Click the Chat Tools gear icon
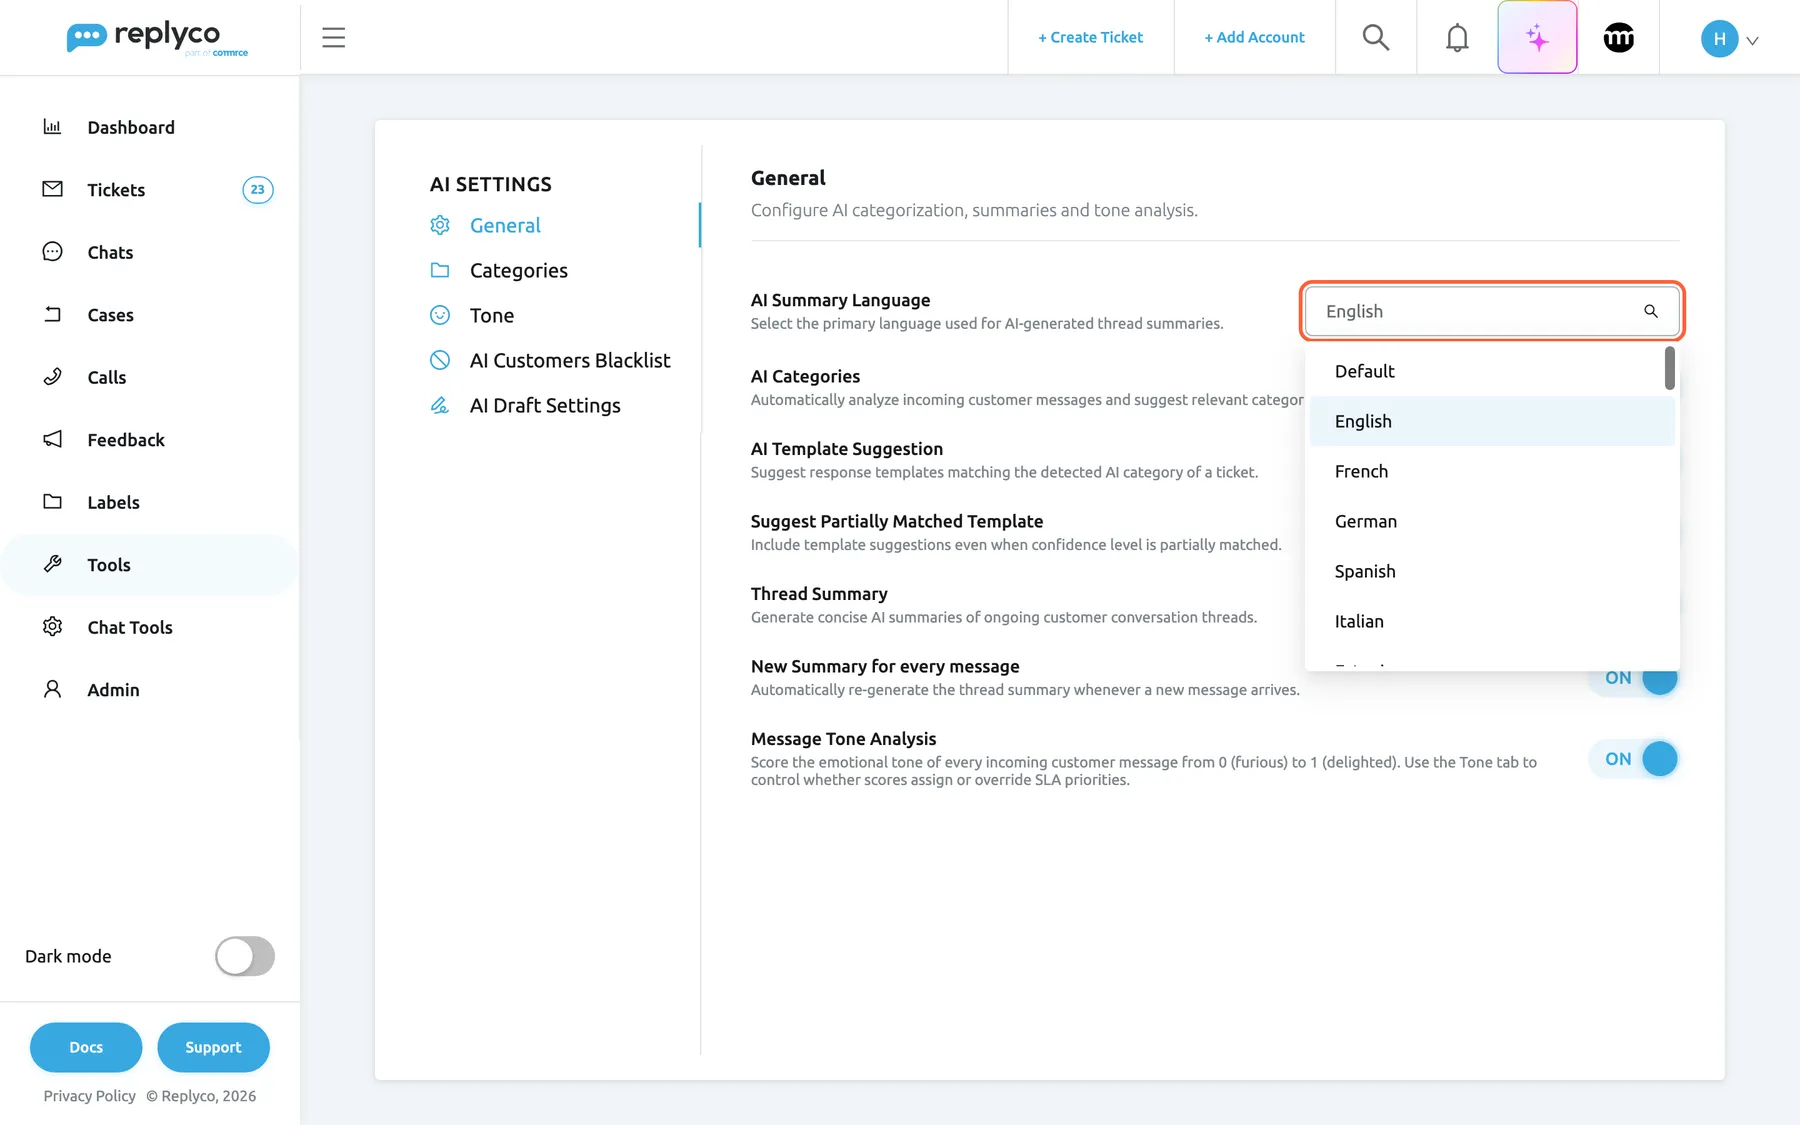The image size is (1800, 1125). [52, 626]
